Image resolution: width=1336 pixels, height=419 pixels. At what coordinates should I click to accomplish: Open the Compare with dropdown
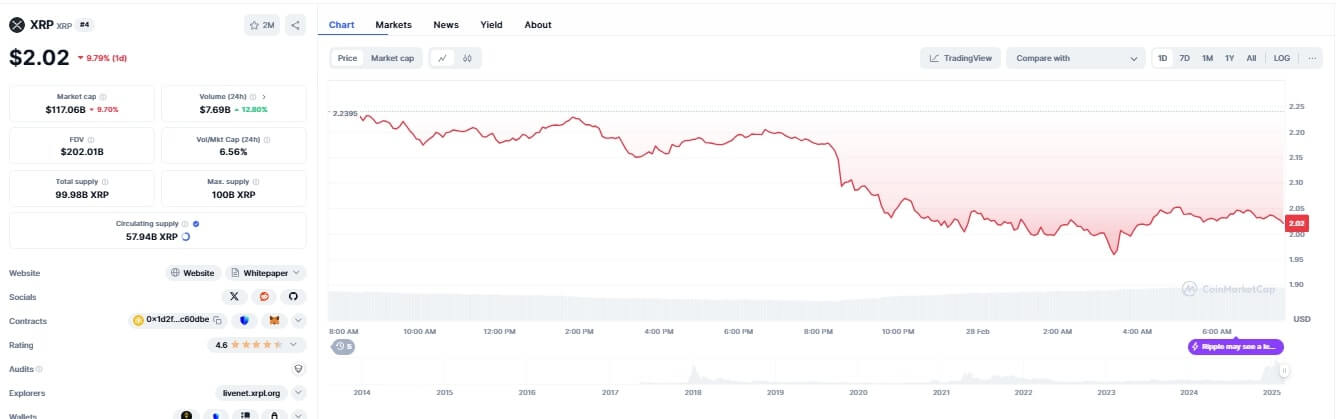coord(1075,58)
